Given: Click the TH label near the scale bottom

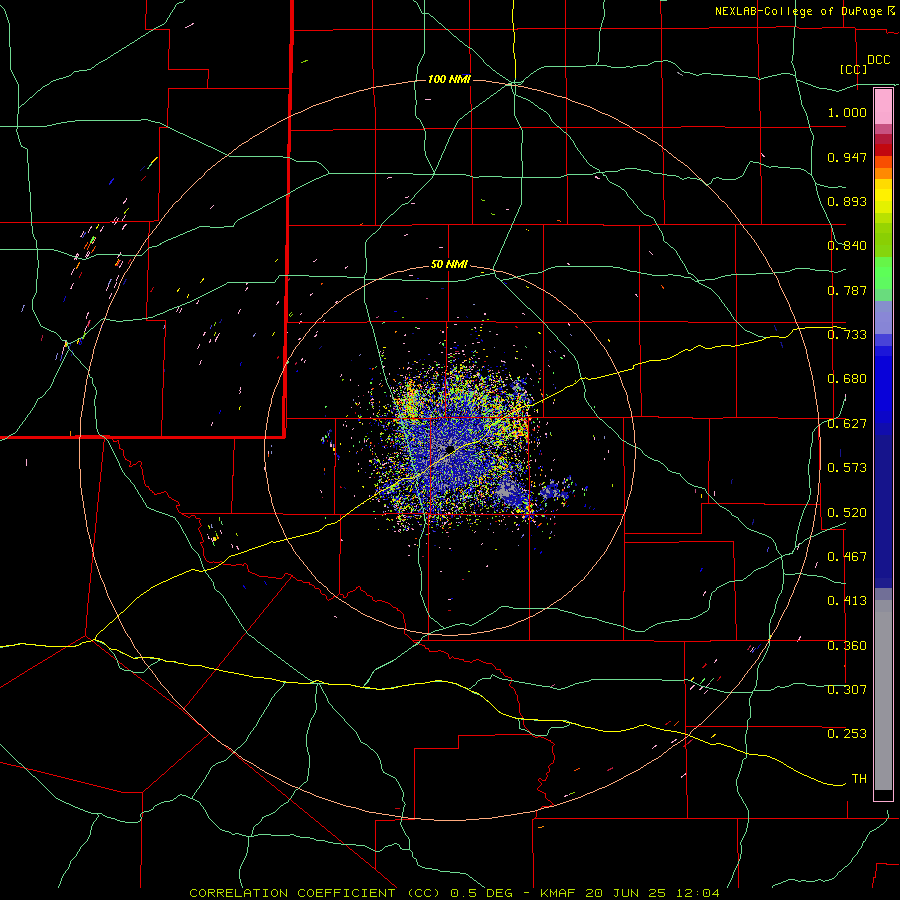Looking at the screenshot, I should pos(859,779).
